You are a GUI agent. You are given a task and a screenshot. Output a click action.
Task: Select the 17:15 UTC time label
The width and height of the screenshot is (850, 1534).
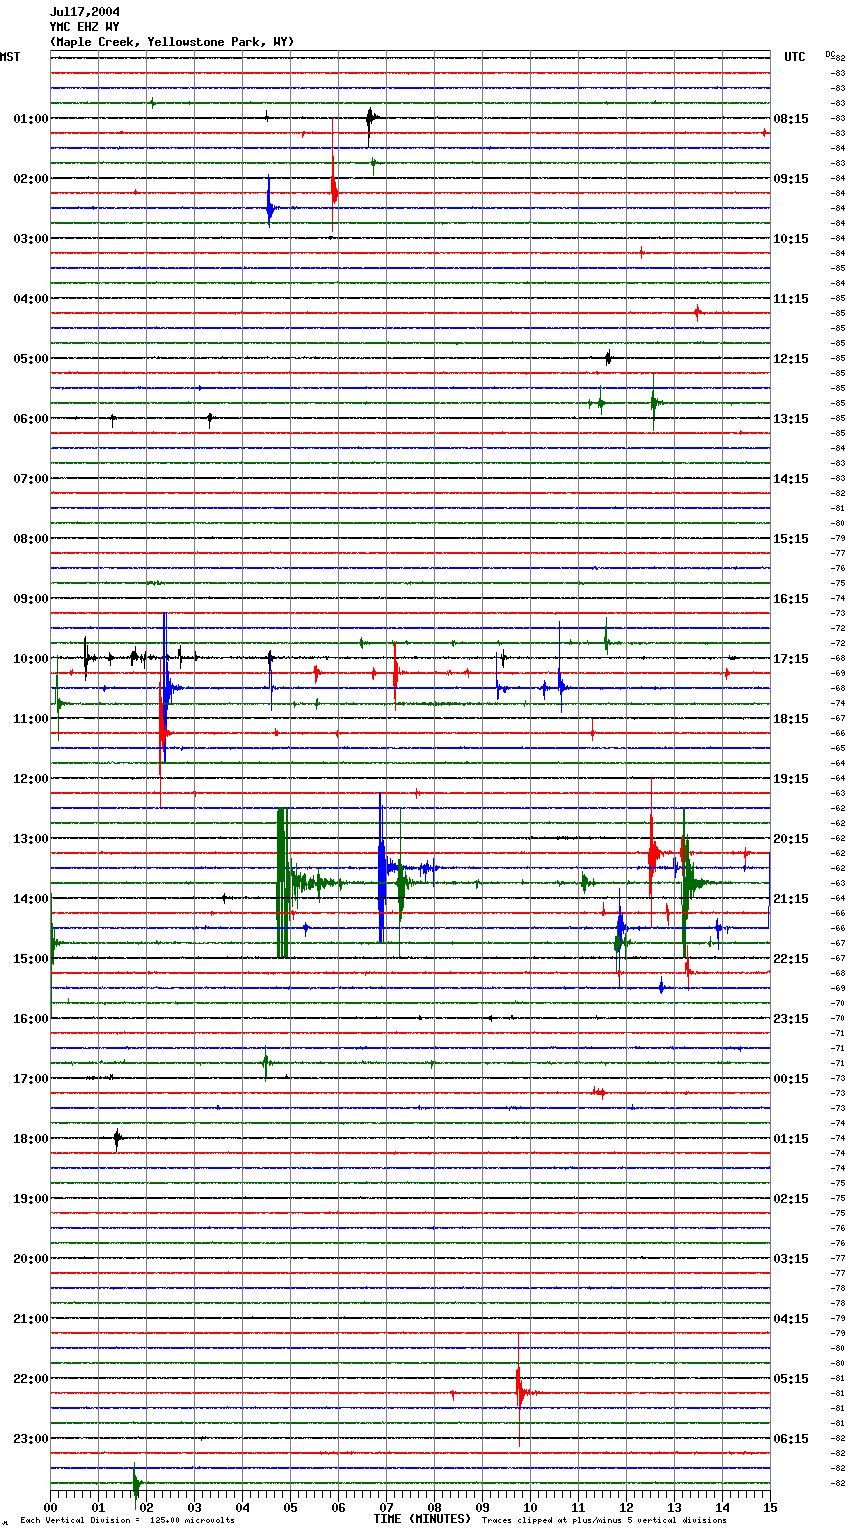point(791,659)
